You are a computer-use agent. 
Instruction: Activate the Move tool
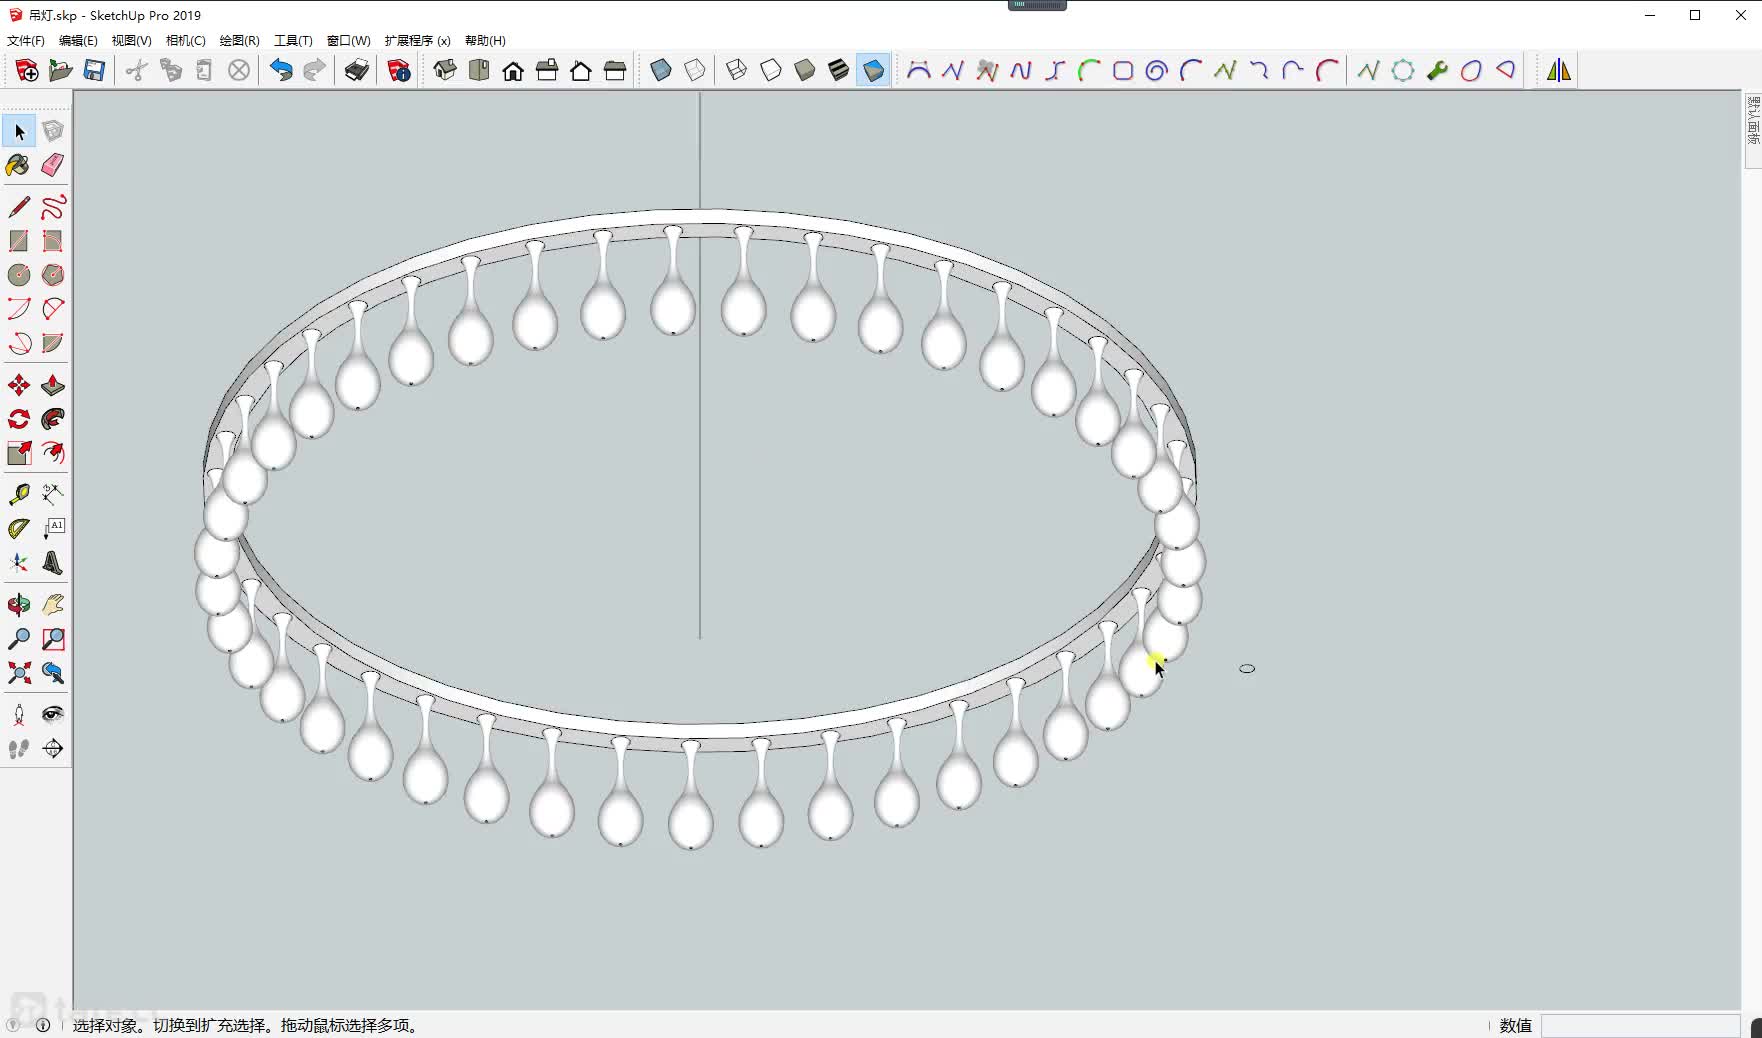tap(19, 385)
